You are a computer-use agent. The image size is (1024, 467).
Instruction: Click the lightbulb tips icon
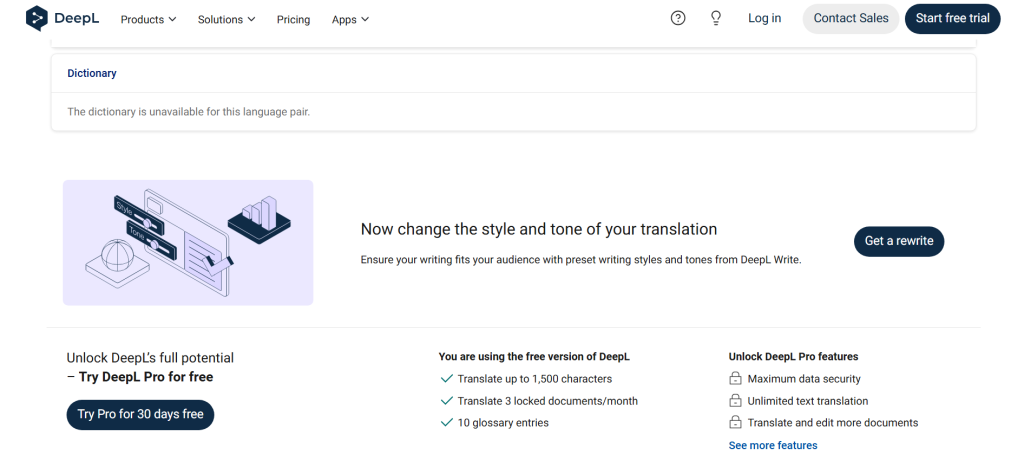[716, 18]
